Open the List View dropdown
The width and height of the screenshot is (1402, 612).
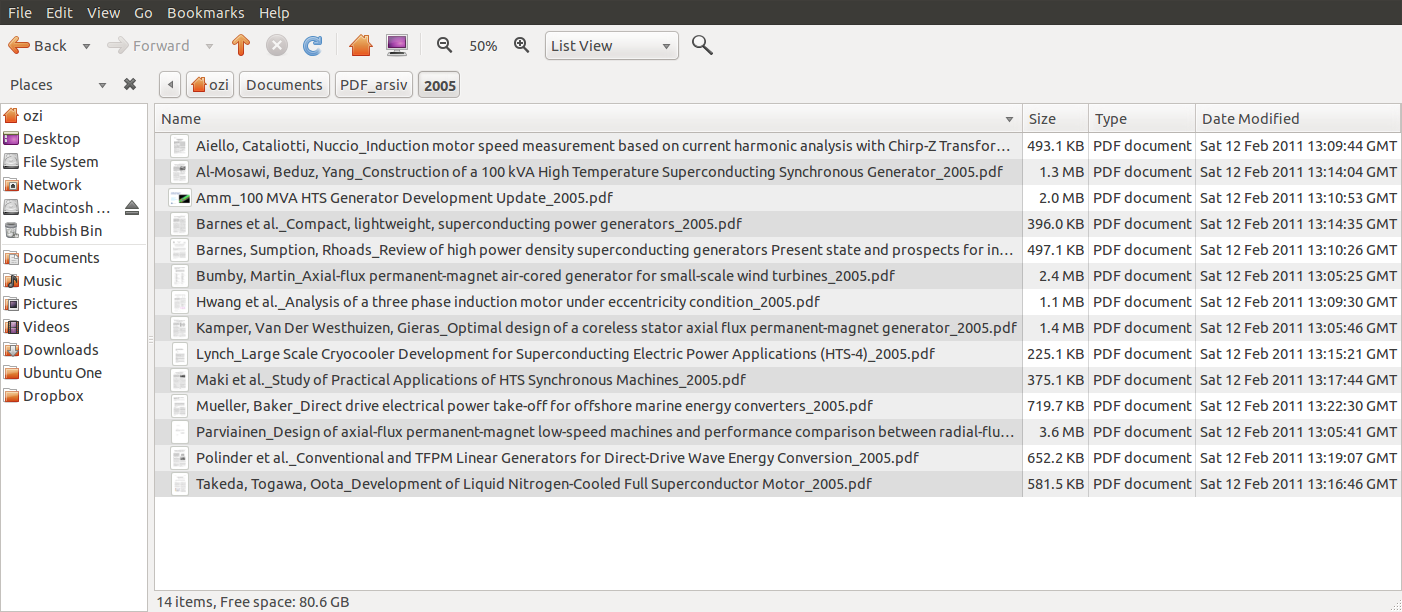click(x=612, y=46)
